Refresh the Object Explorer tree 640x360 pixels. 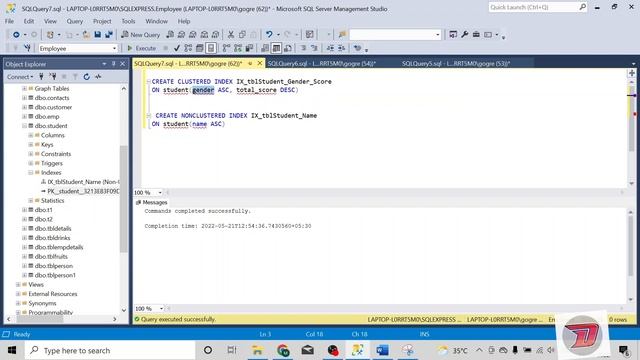tap(87, 77)
